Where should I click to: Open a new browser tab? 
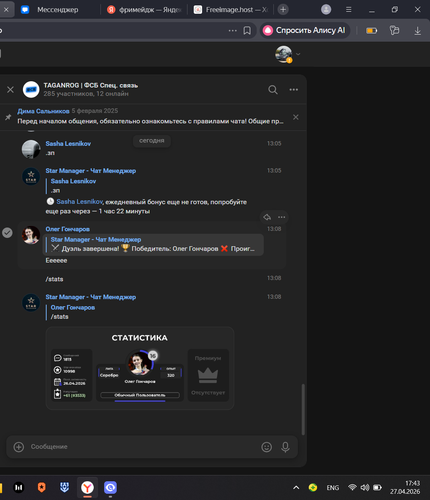tap(283, 10)
